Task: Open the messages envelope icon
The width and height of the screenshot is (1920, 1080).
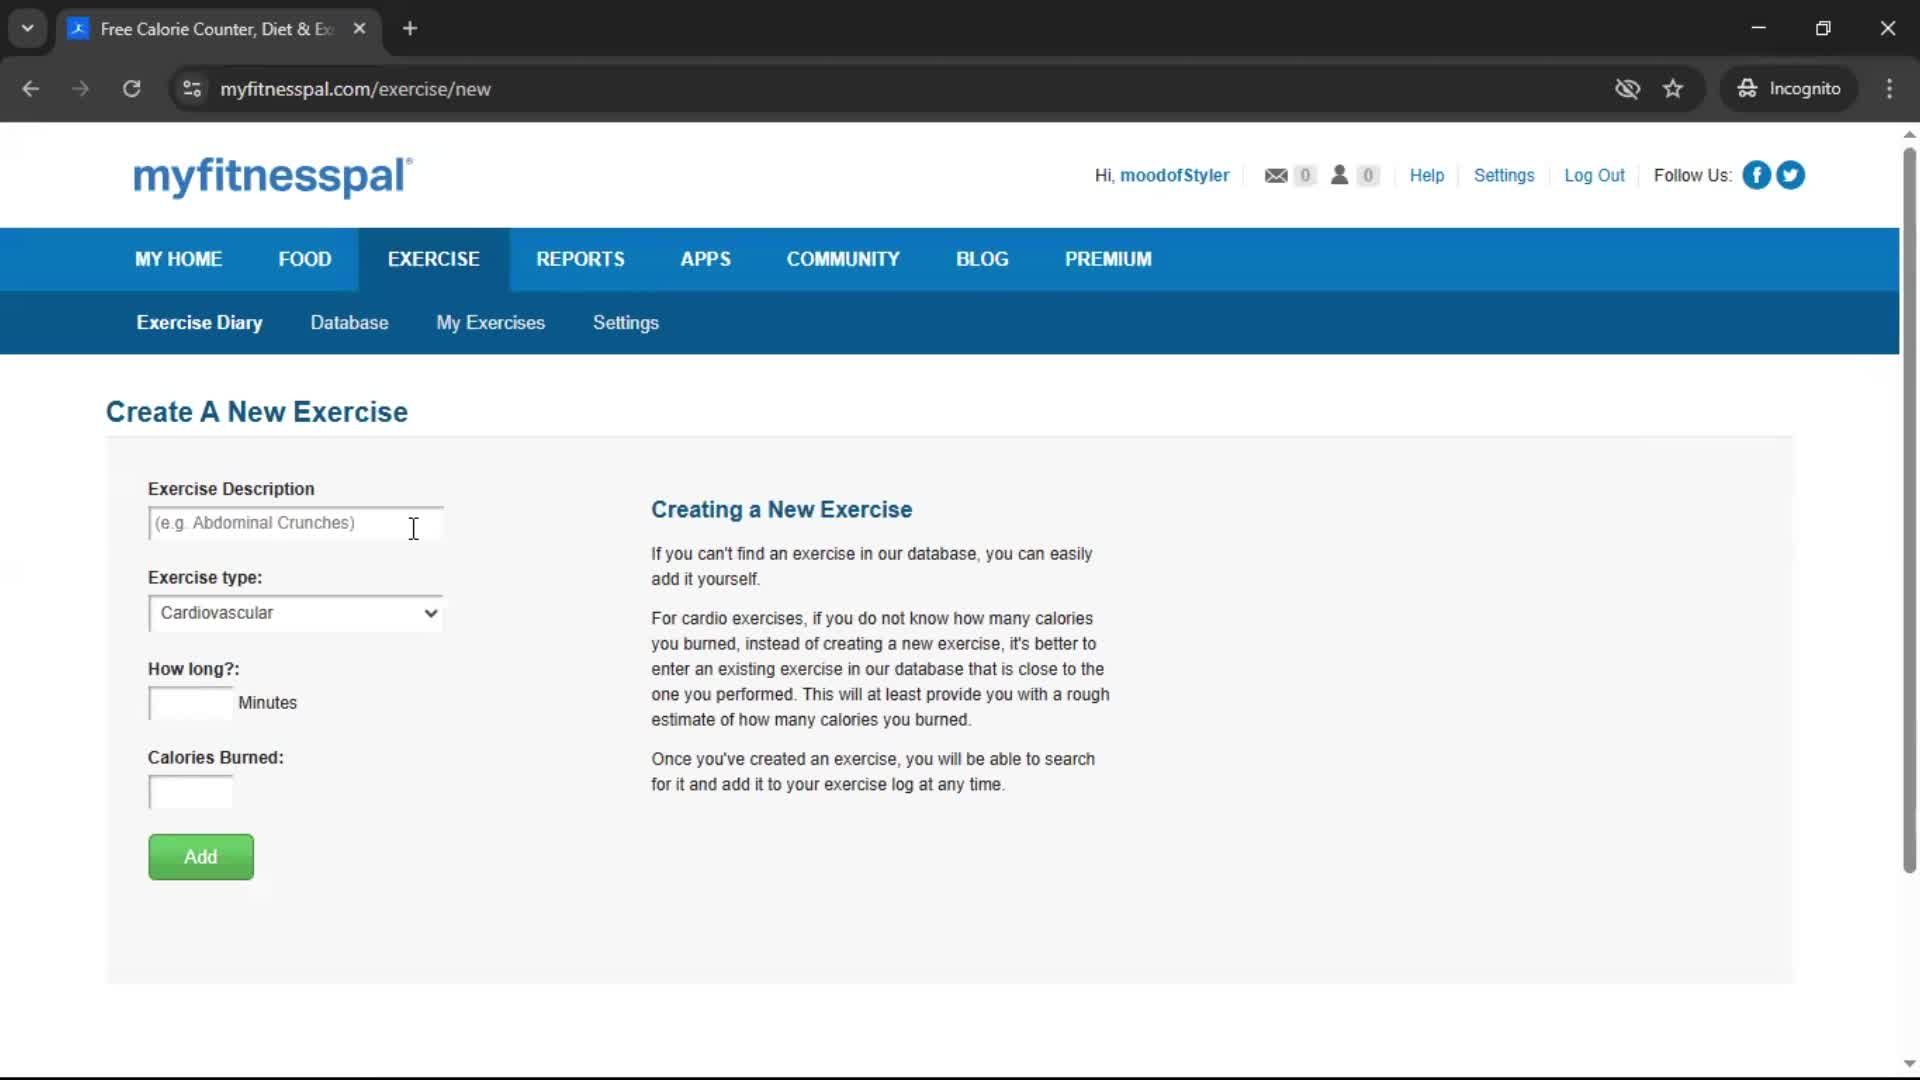Action: click(x=1276, y=176)
